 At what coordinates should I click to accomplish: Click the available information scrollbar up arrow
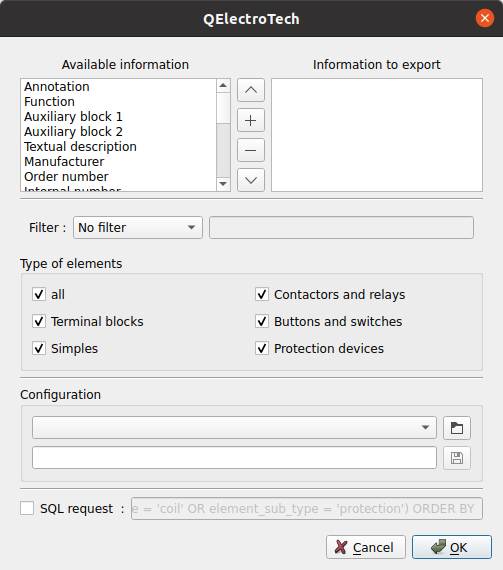click(x=223, y=86)
